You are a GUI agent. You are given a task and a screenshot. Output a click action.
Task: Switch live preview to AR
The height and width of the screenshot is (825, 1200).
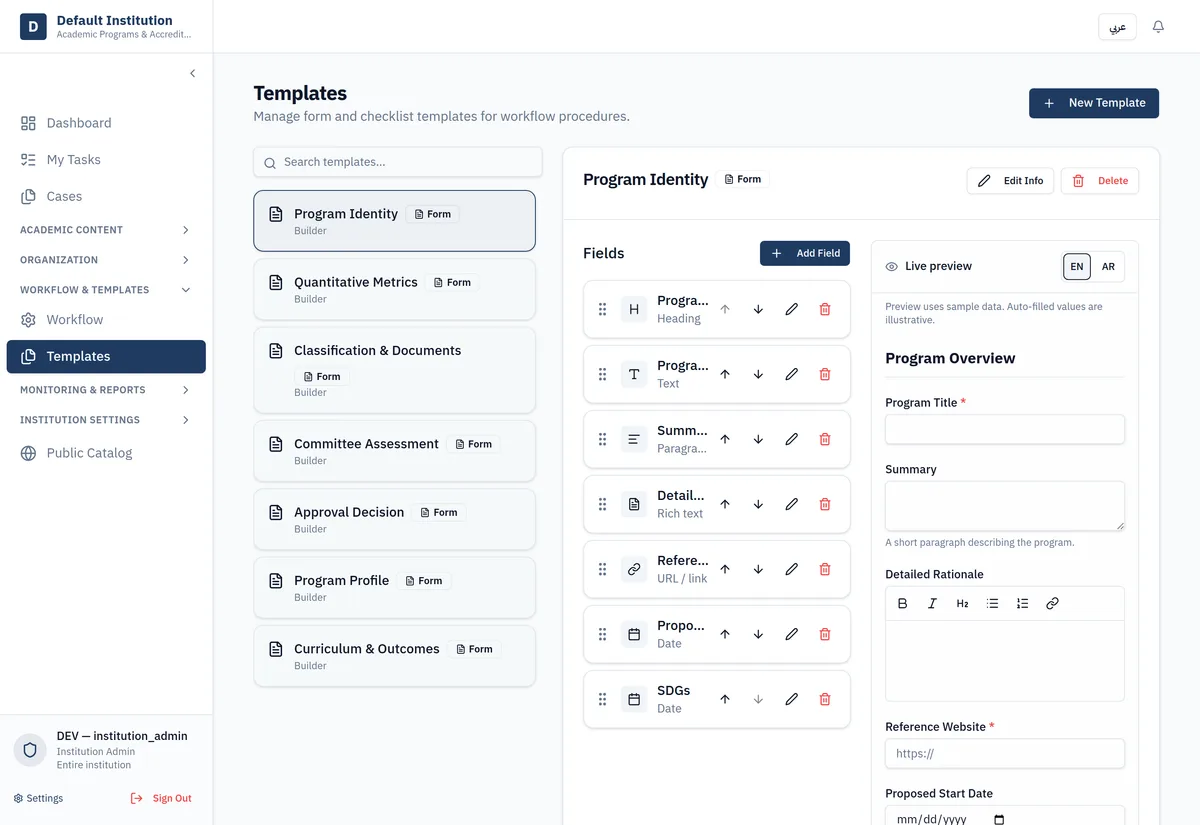tap(1108, 267)
